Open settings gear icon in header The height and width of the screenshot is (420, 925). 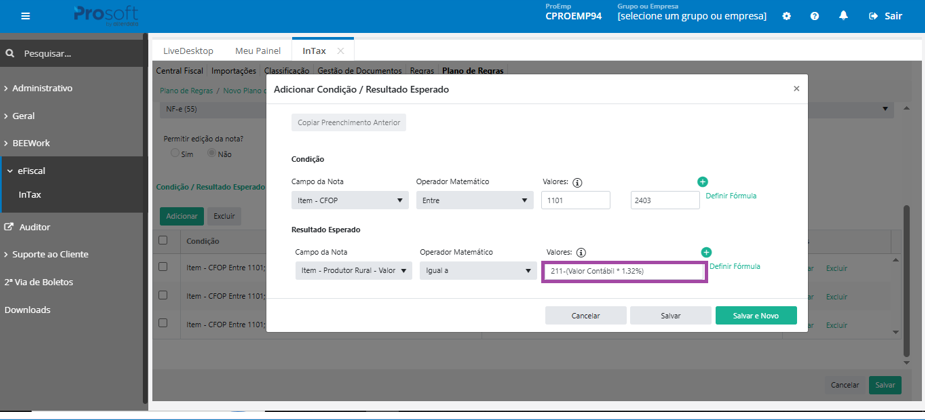(x=786, y=16)
